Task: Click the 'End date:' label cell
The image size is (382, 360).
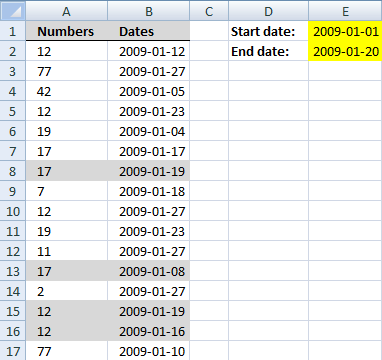Action: [x=268, y=51]
